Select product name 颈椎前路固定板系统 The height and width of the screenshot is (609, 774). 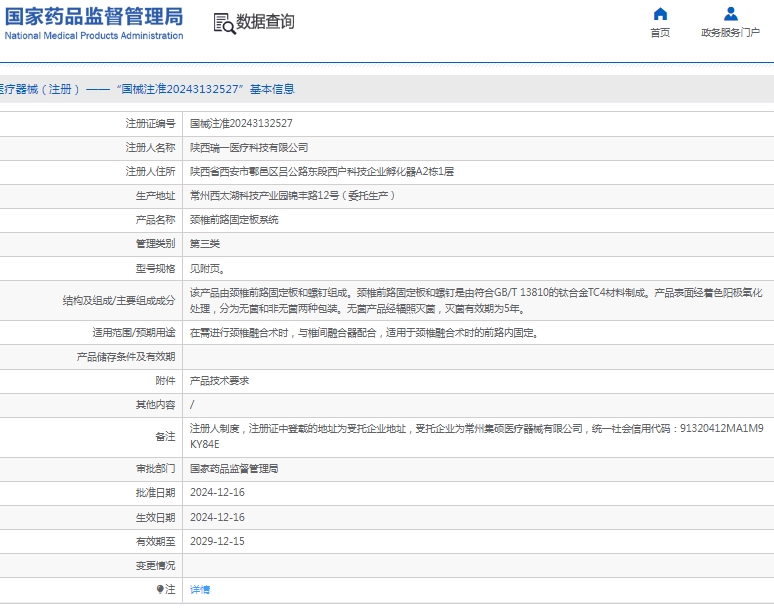234,220
